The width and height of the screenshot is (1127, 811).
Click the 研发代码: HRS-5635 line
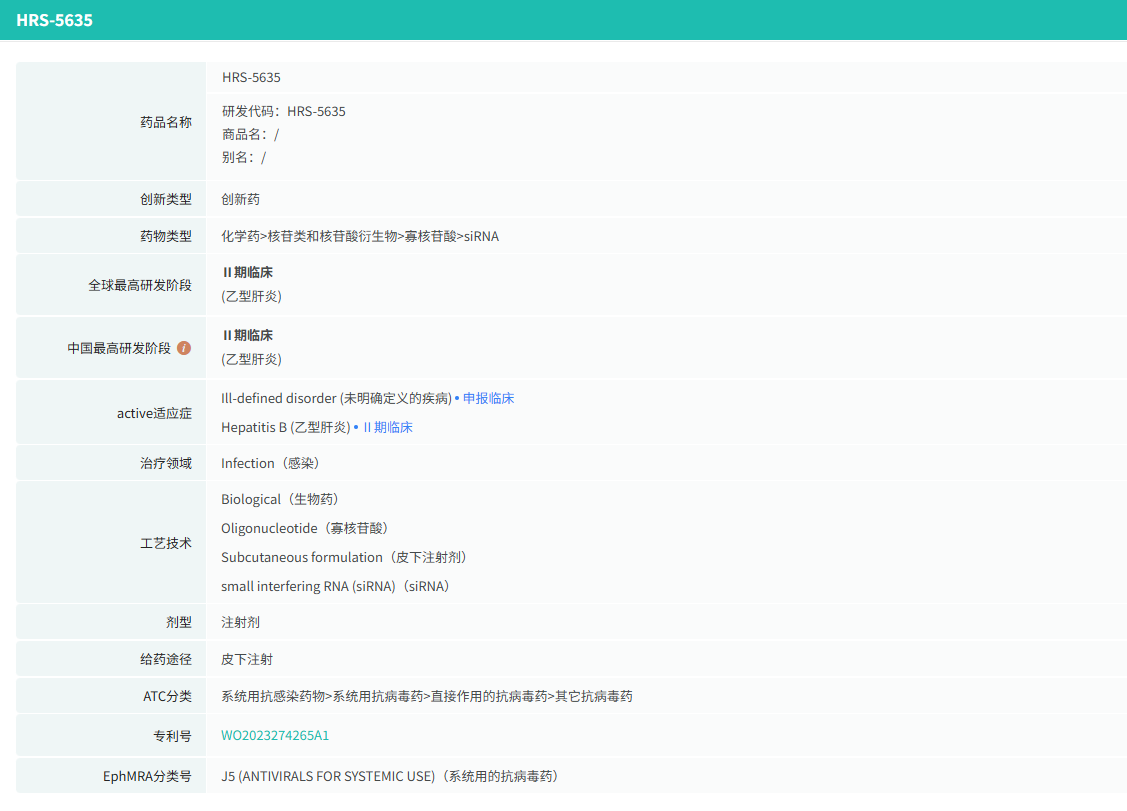[284, 111]
